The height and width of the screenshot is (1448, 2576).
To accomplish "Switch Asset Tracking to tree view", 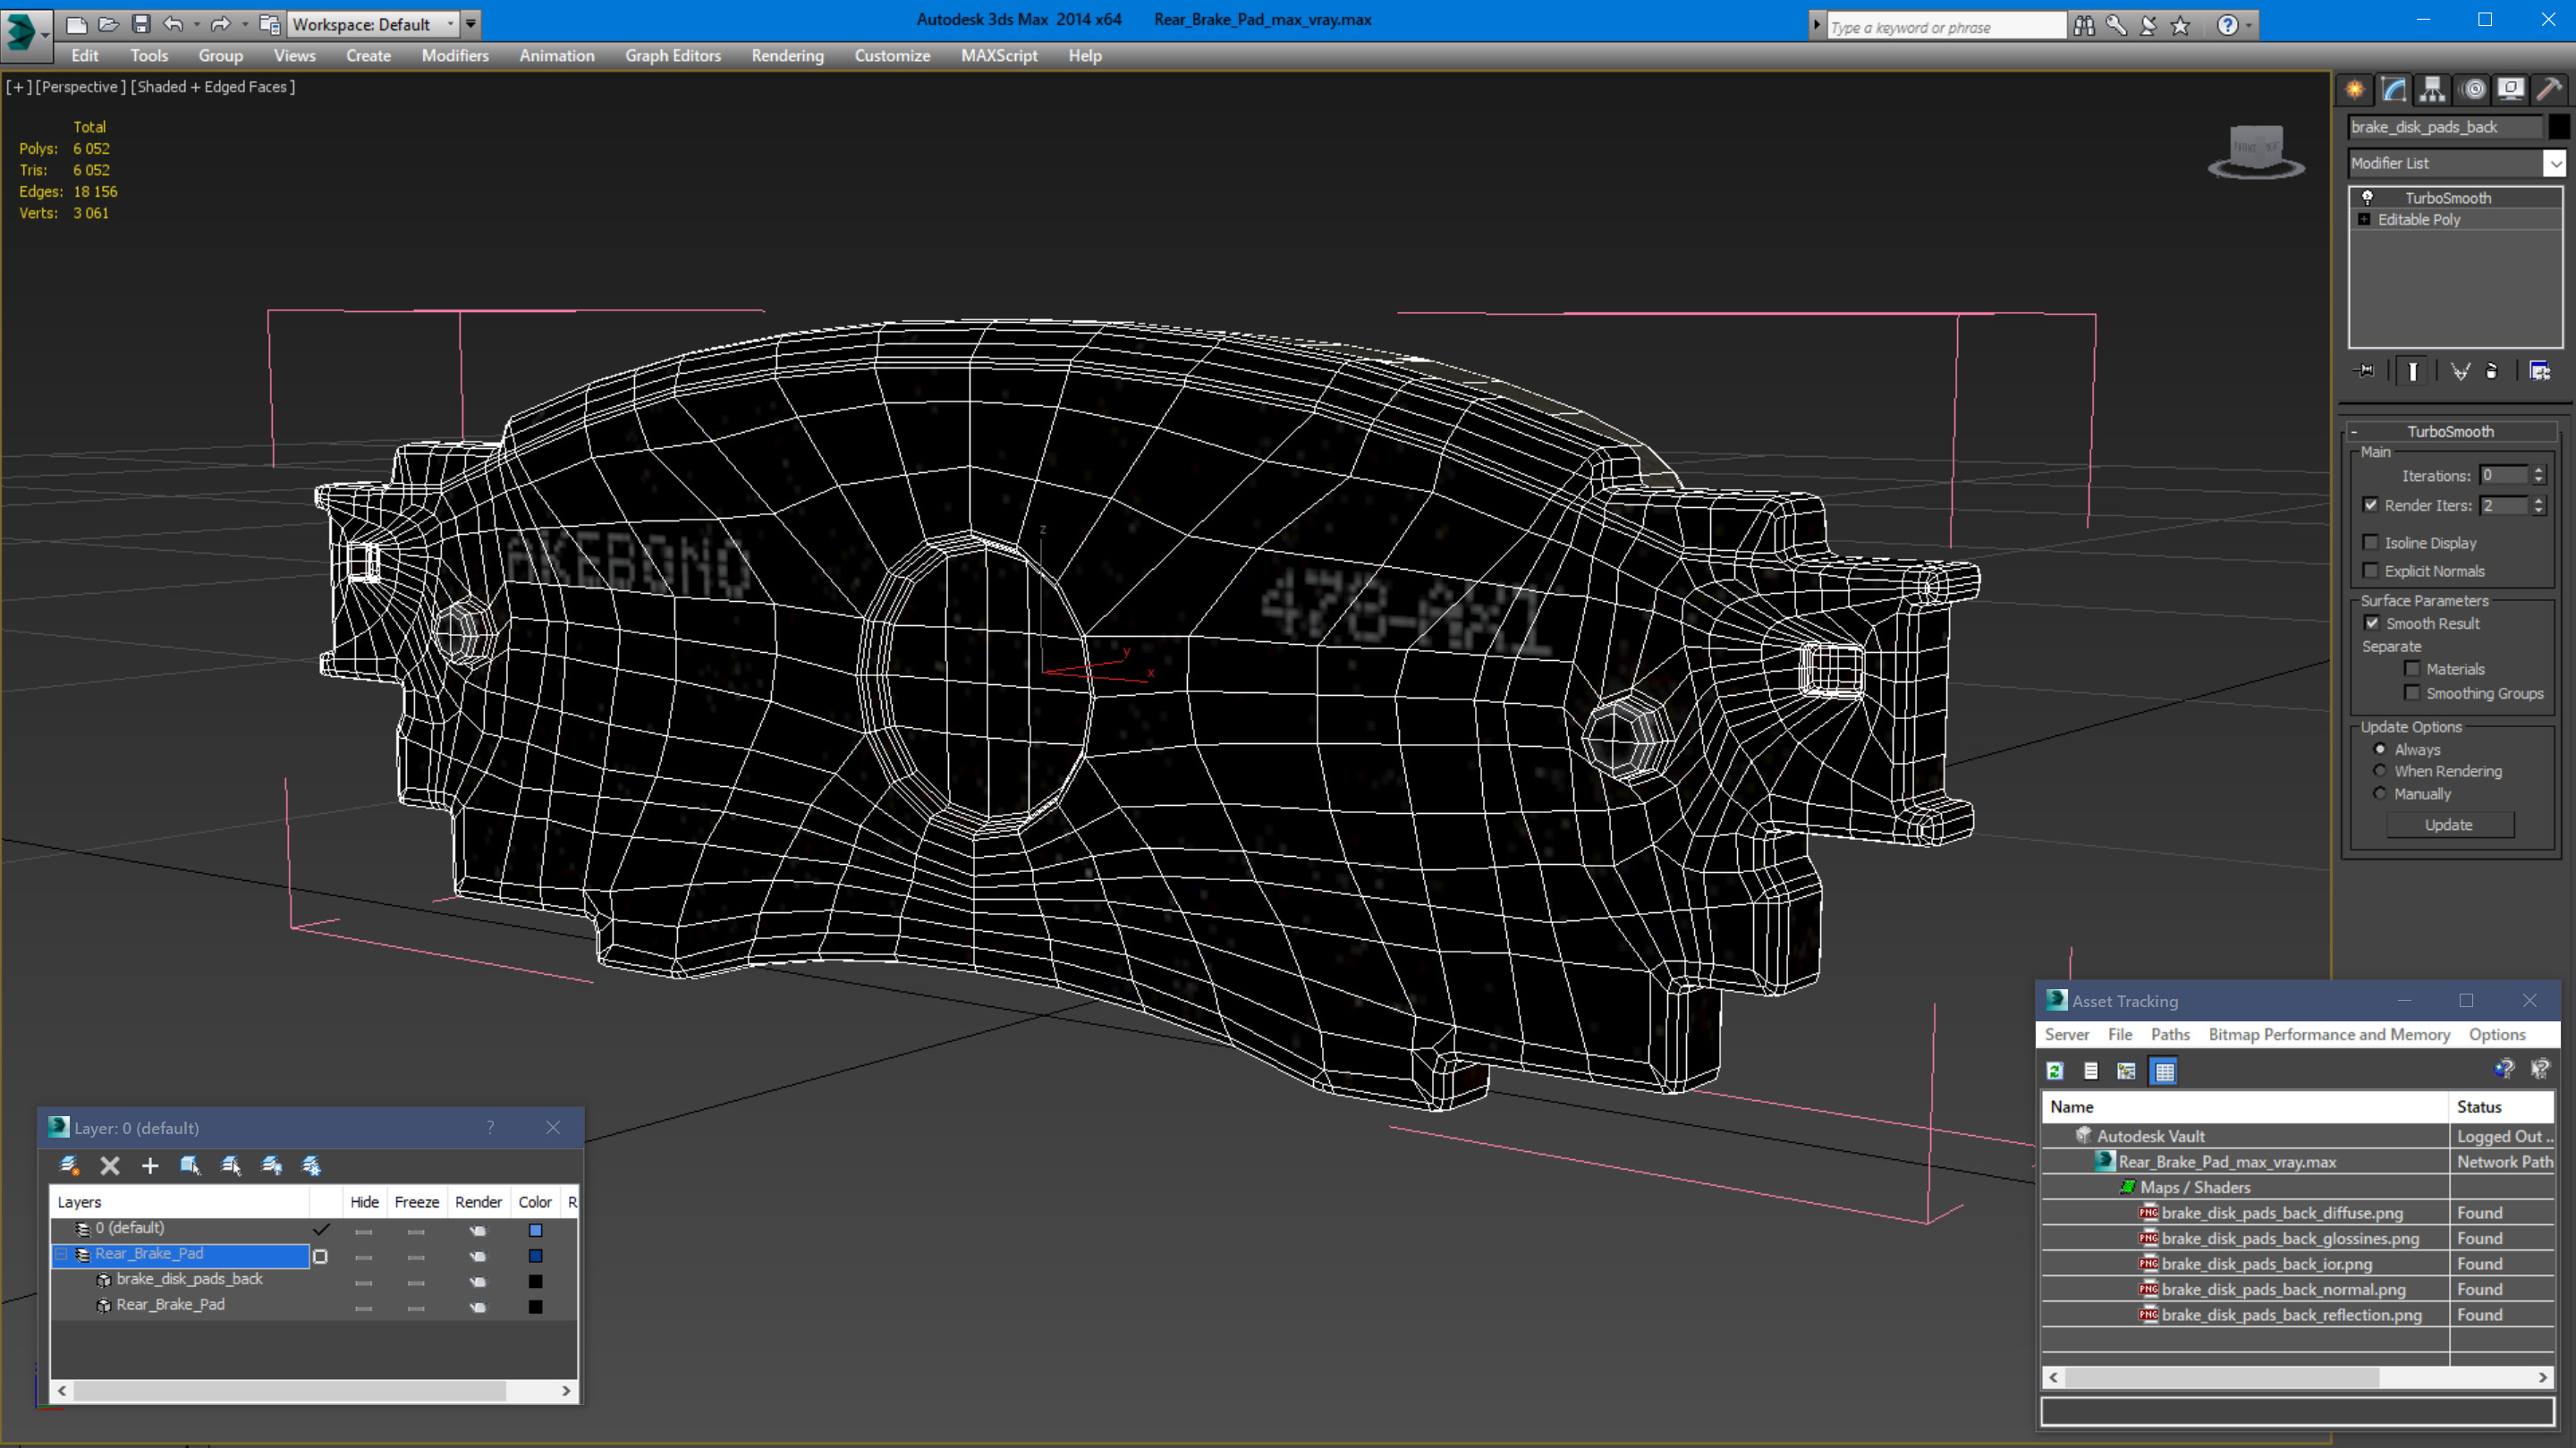I will click(2126, 1071).
